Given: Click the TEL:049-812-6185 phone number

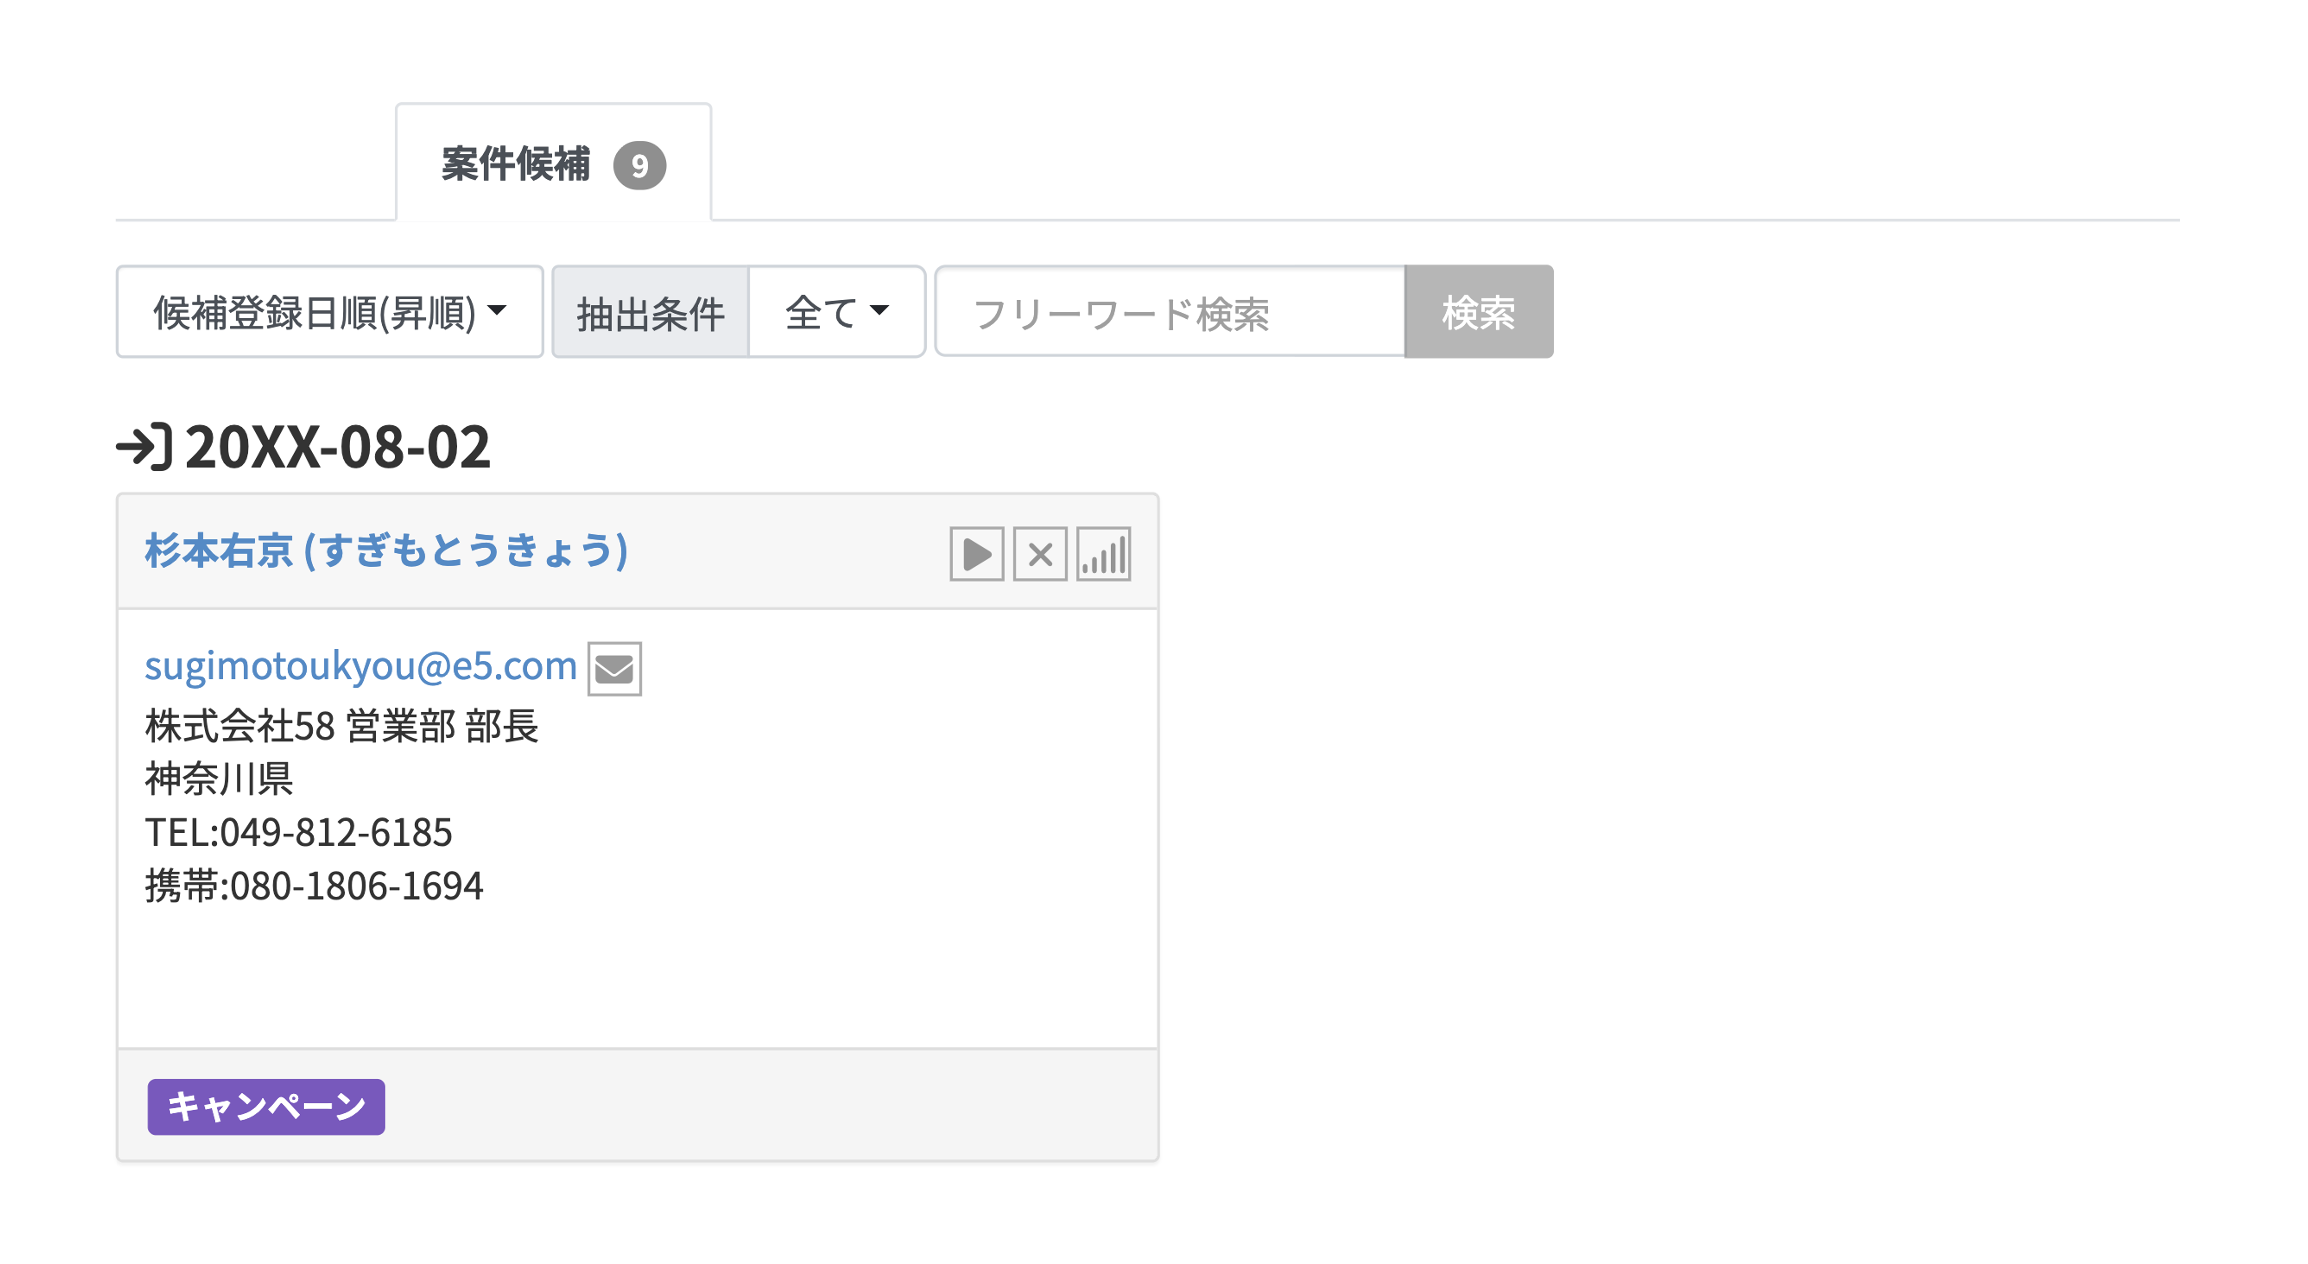Looking at the screenshot, I should 299,832.
